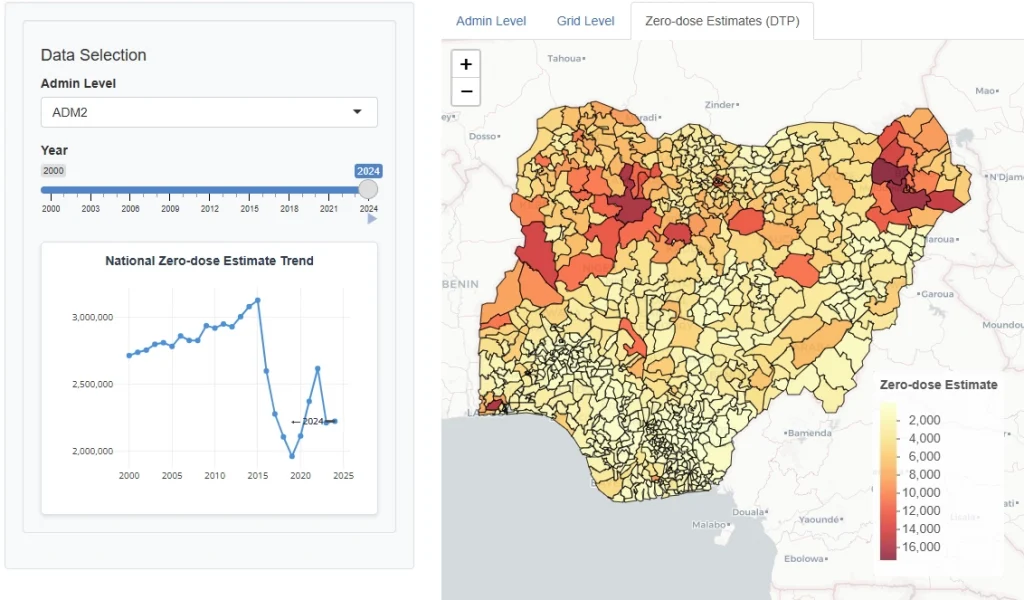Switch to the Grid Level tab

point(585,20)
